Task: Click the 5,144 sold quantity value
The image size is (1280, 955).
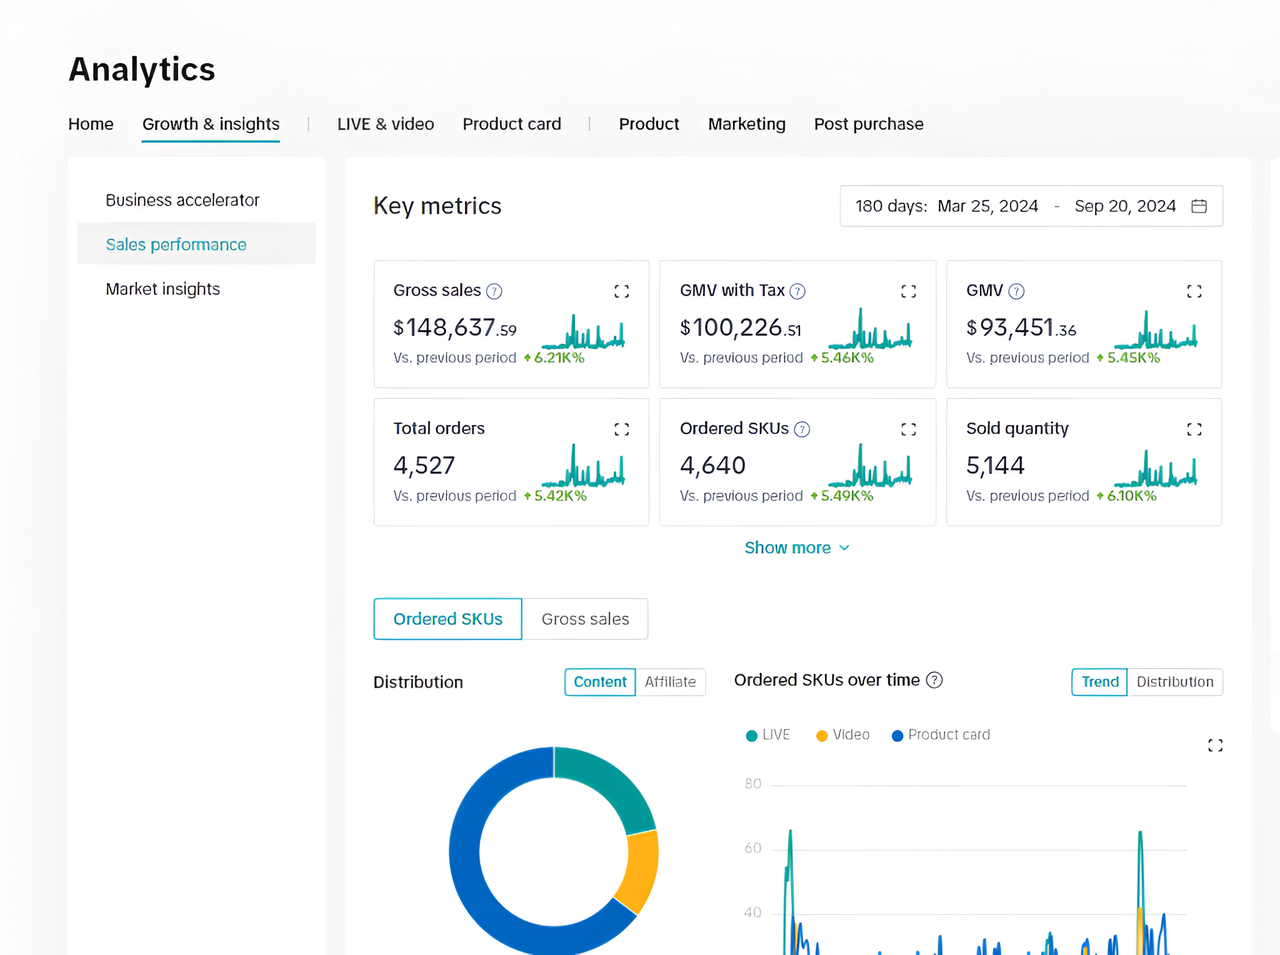Action: click(995, 466)
